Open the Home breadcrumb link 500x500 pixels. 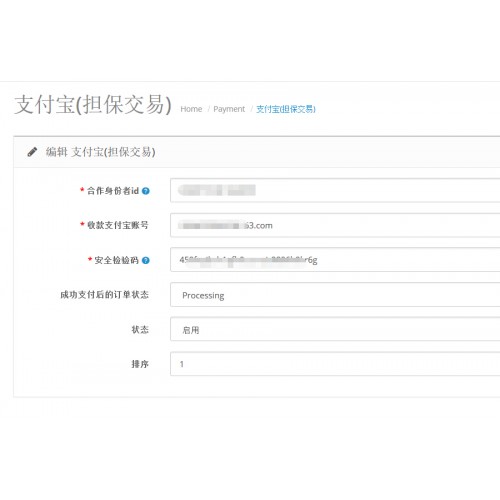[191, 109]
